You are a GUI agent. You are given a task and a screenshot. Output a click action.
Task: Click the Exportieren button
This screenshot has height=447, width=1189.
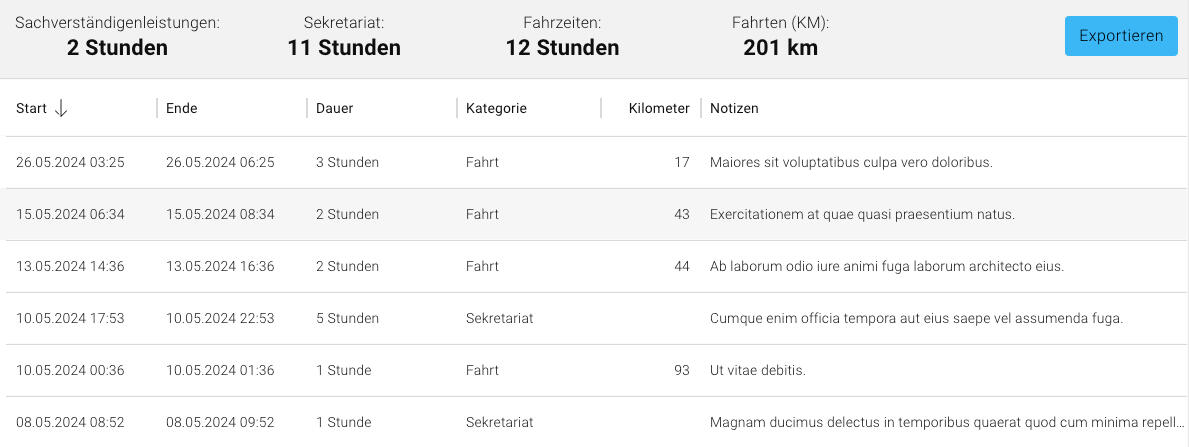[1120, 36]
